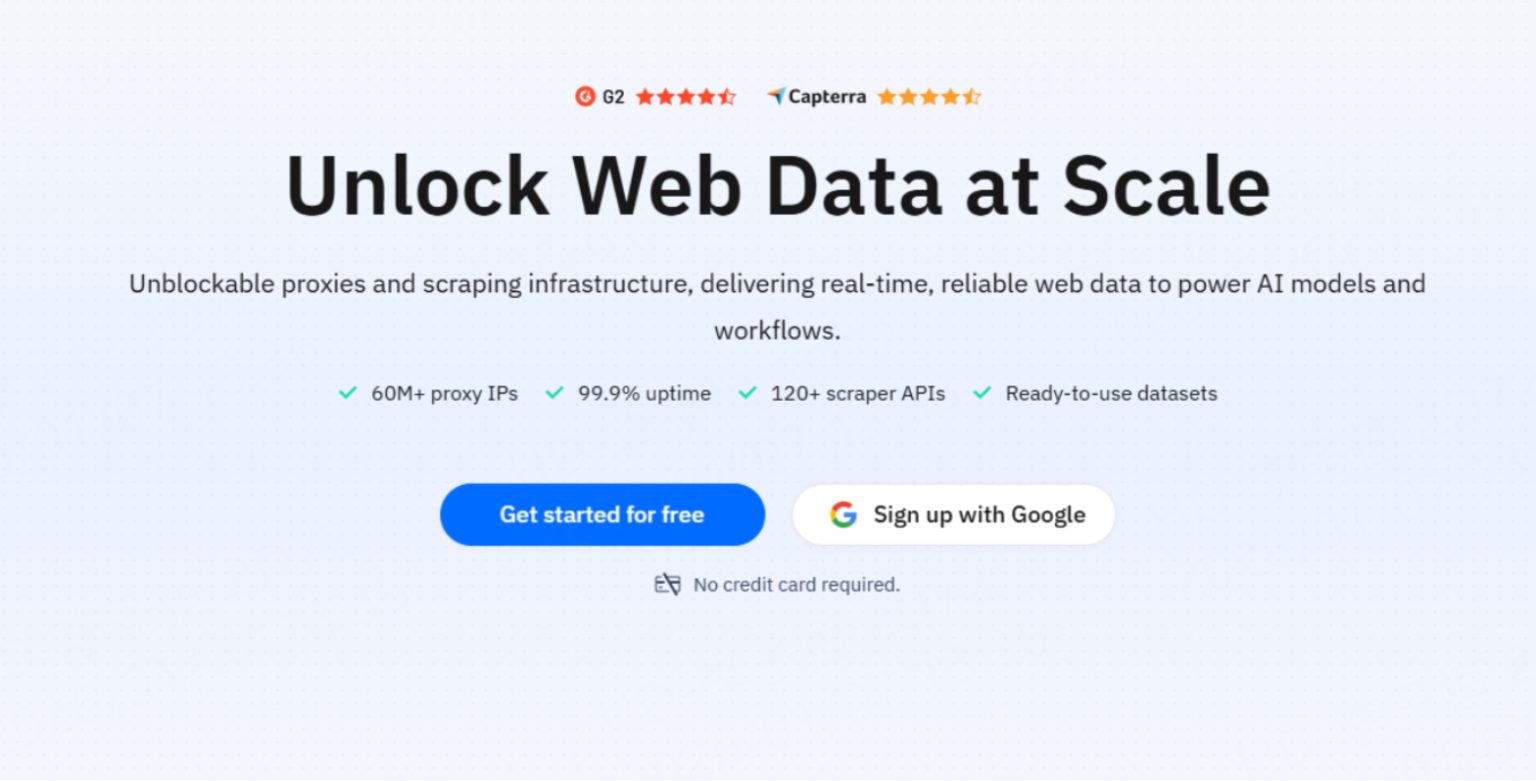
Task: Click the checkmark beside "99.9% uptime"
Action: tap(554, 393)
